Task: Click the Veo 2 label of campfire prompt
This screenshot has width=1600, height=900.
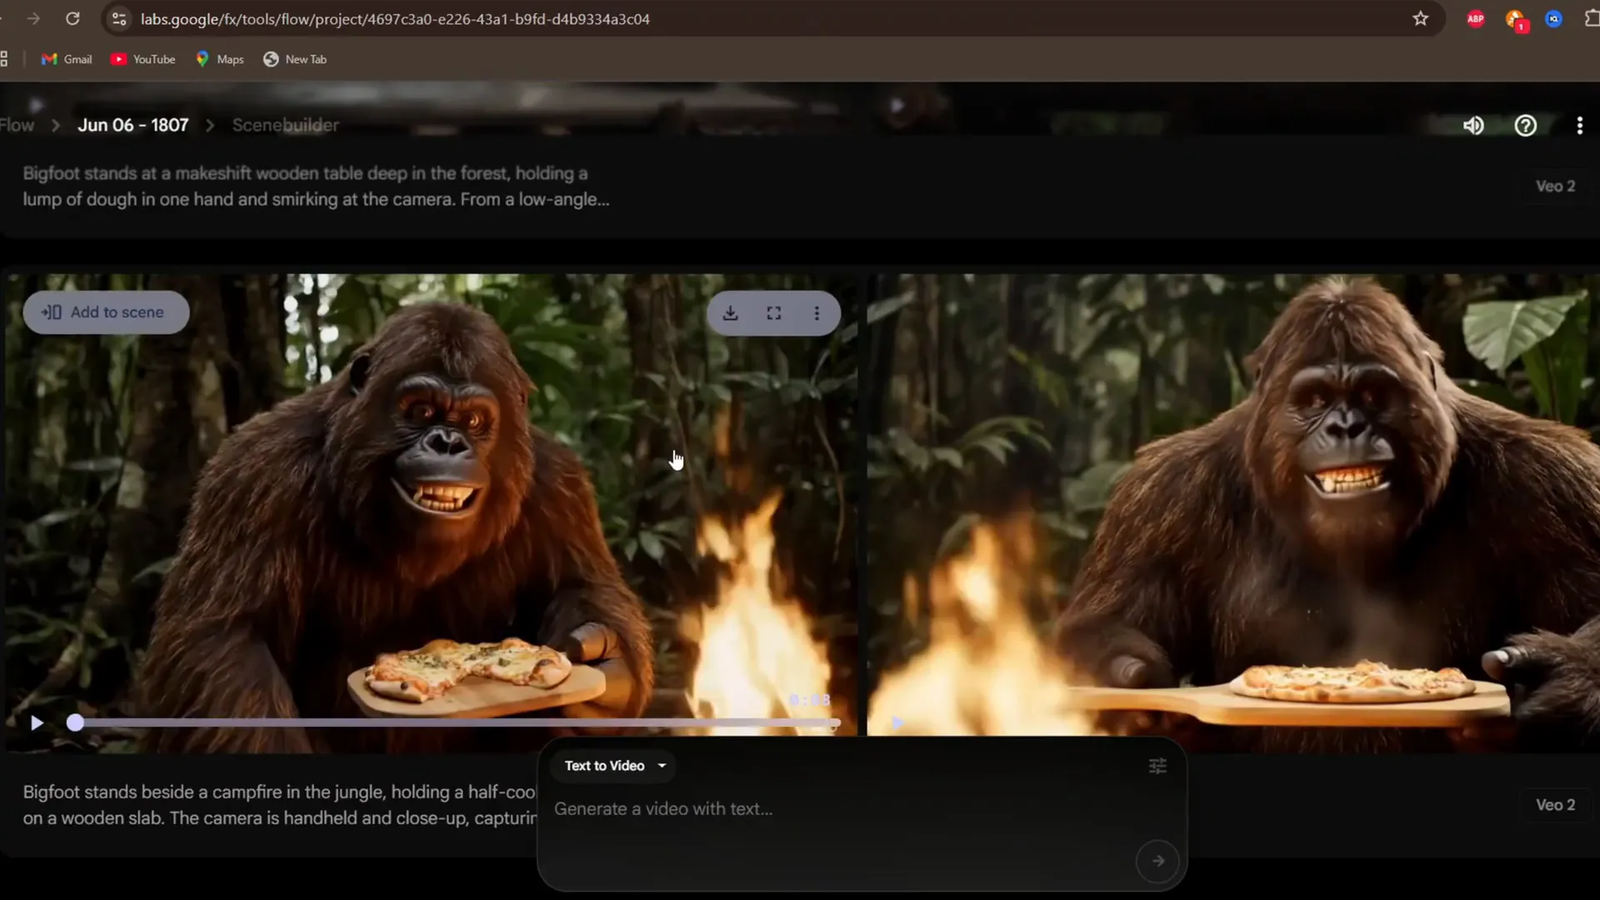Action: (x=1555, y=805)
